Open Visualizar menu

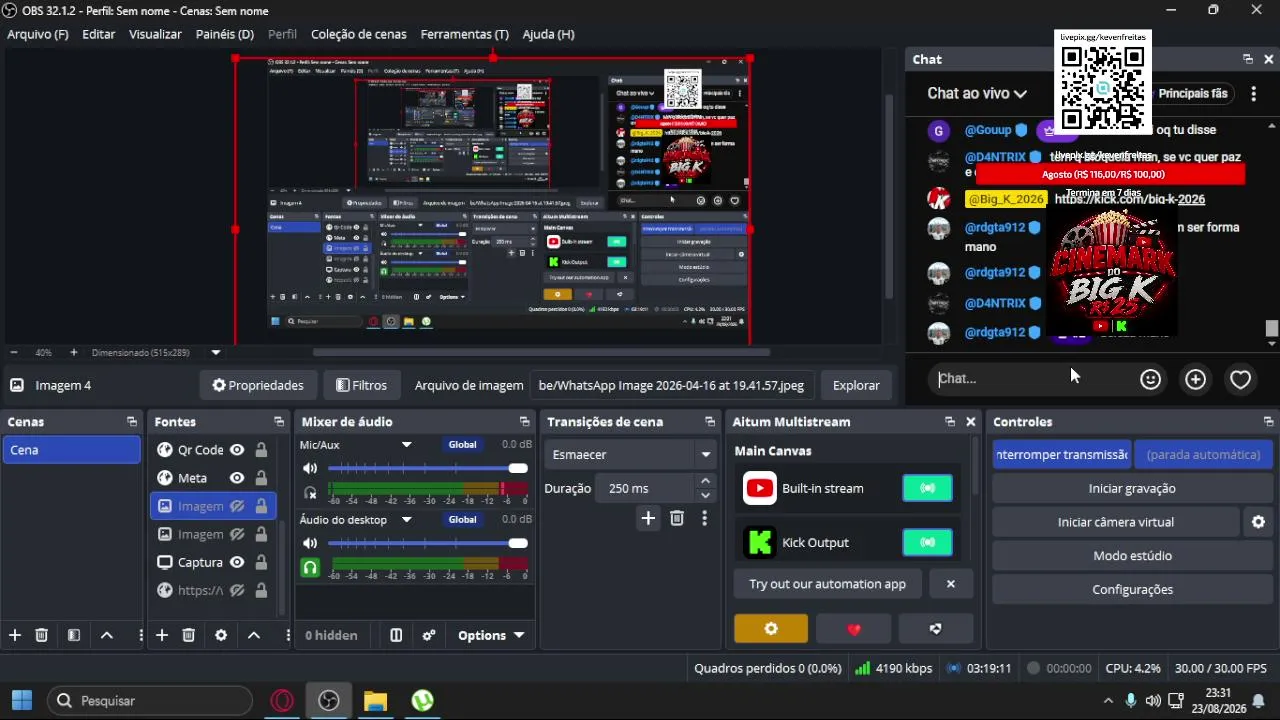click(x=155, y=34)
